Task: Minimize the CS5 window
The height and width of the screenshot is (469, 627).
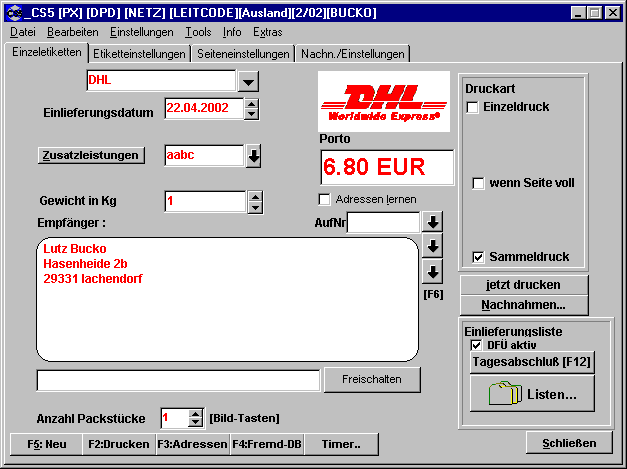Action: [x=578, y=13]
